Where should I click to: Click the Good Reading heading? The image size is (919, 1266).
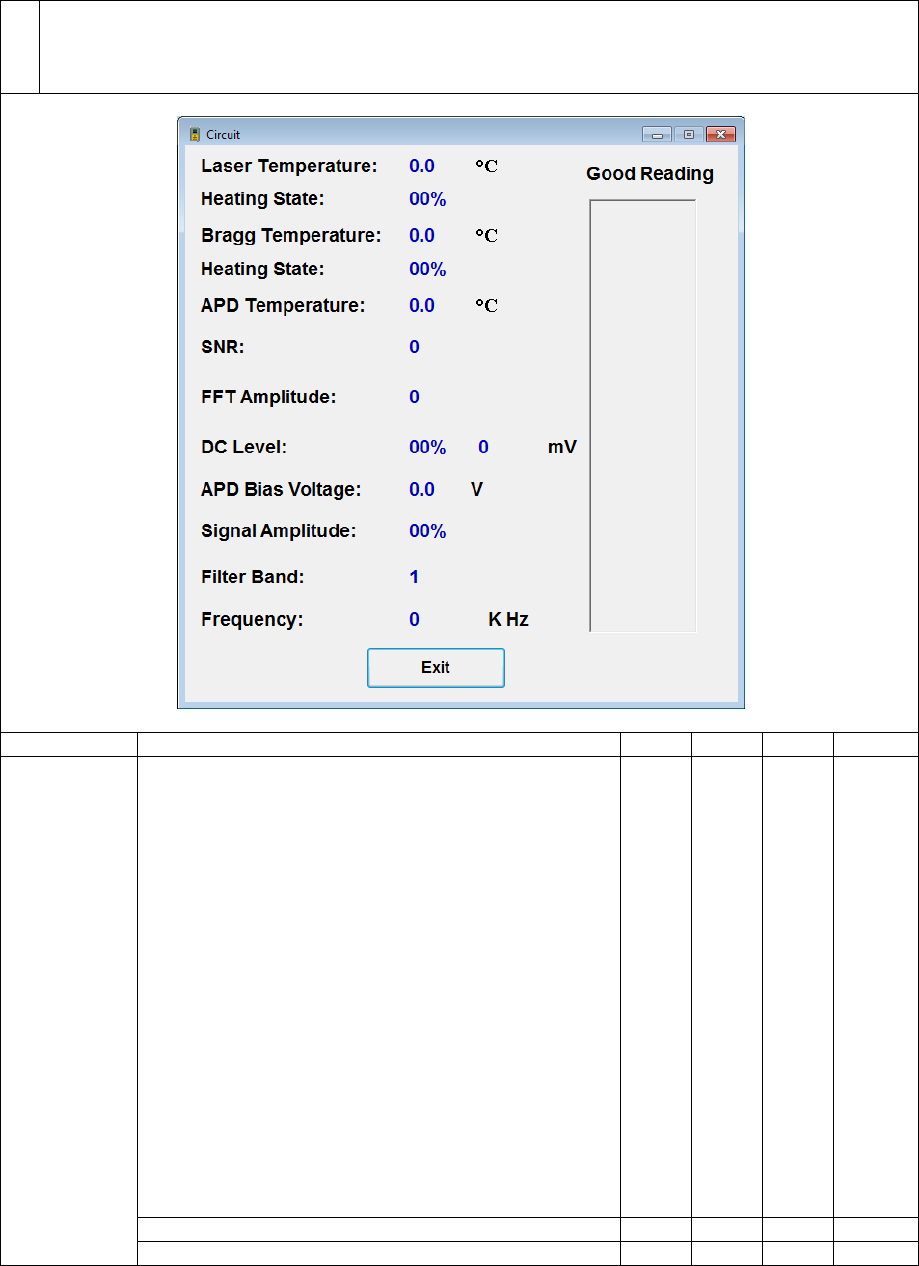(650, 174)
